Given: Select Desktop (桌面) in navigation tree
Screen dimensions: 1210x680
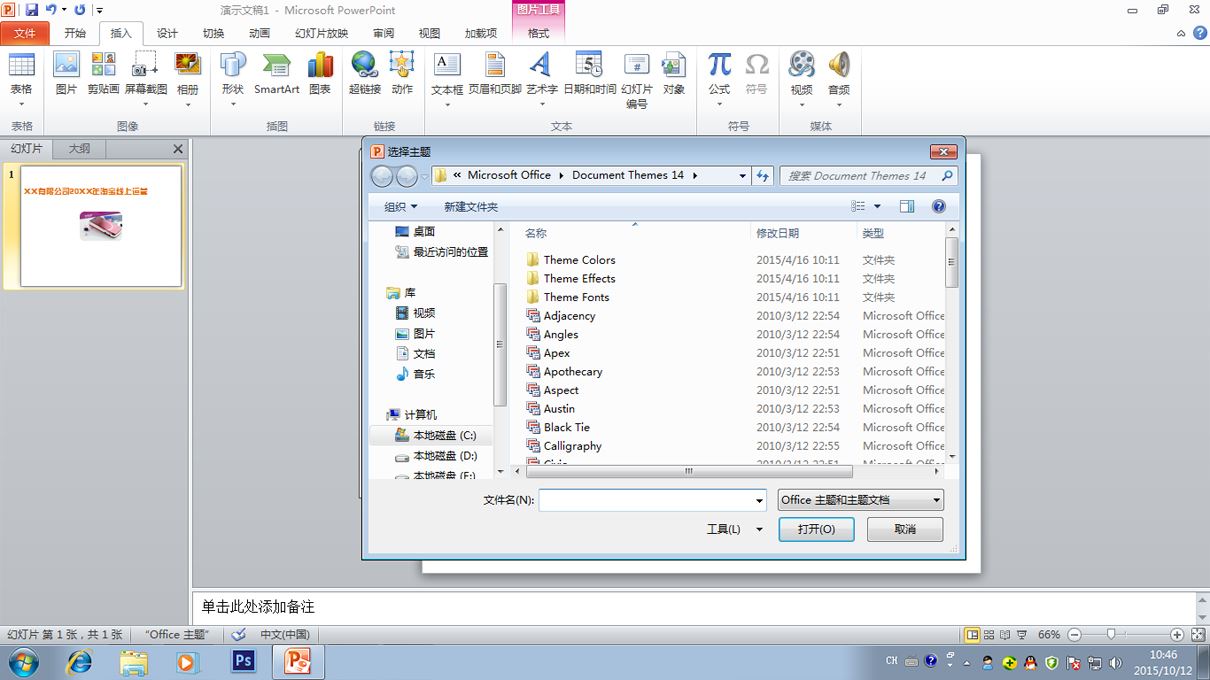Looking at the screenshot, I should pyautogui.click(x=415, y=232).
